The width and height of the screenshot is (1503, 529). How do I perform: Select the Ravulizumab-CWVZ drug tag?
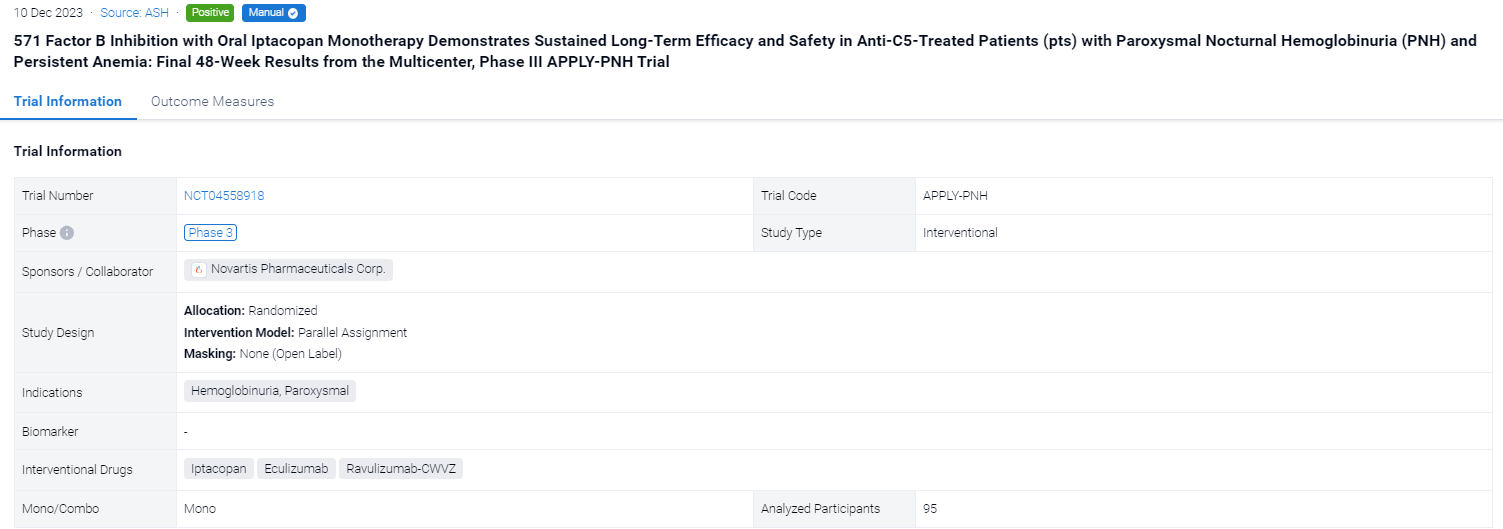coord(401,469)
